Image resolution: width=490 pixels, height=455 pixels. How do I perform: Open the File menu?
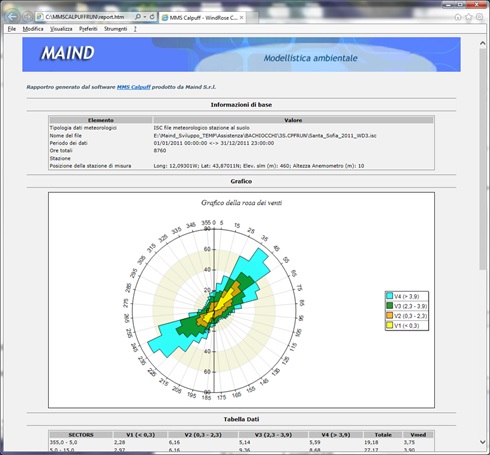click(x=12, y=29)
